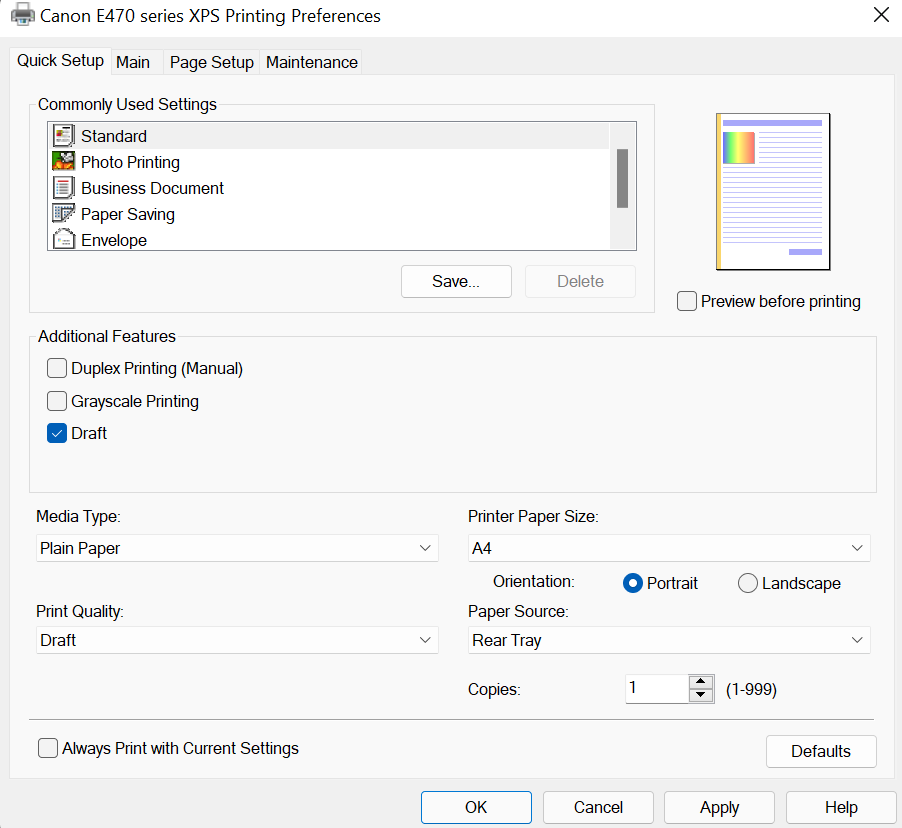Open the Maintenance tab
Image resolution: width=902 pixels, height=828 pixels.
pos(311,61)
